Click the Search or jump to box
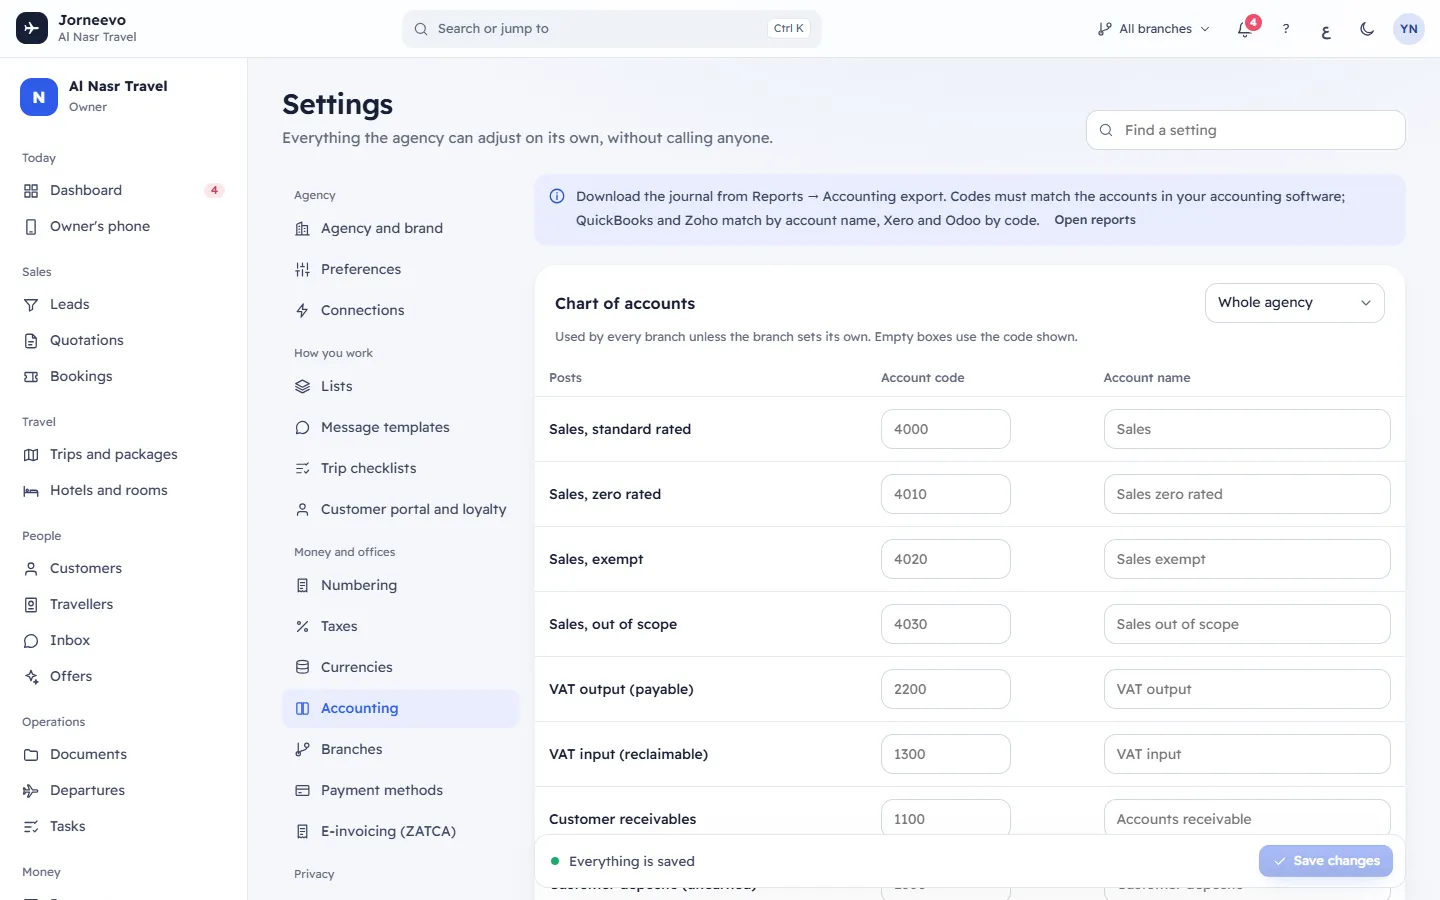This screenshot has height=900, width=1440. point(612,29)
